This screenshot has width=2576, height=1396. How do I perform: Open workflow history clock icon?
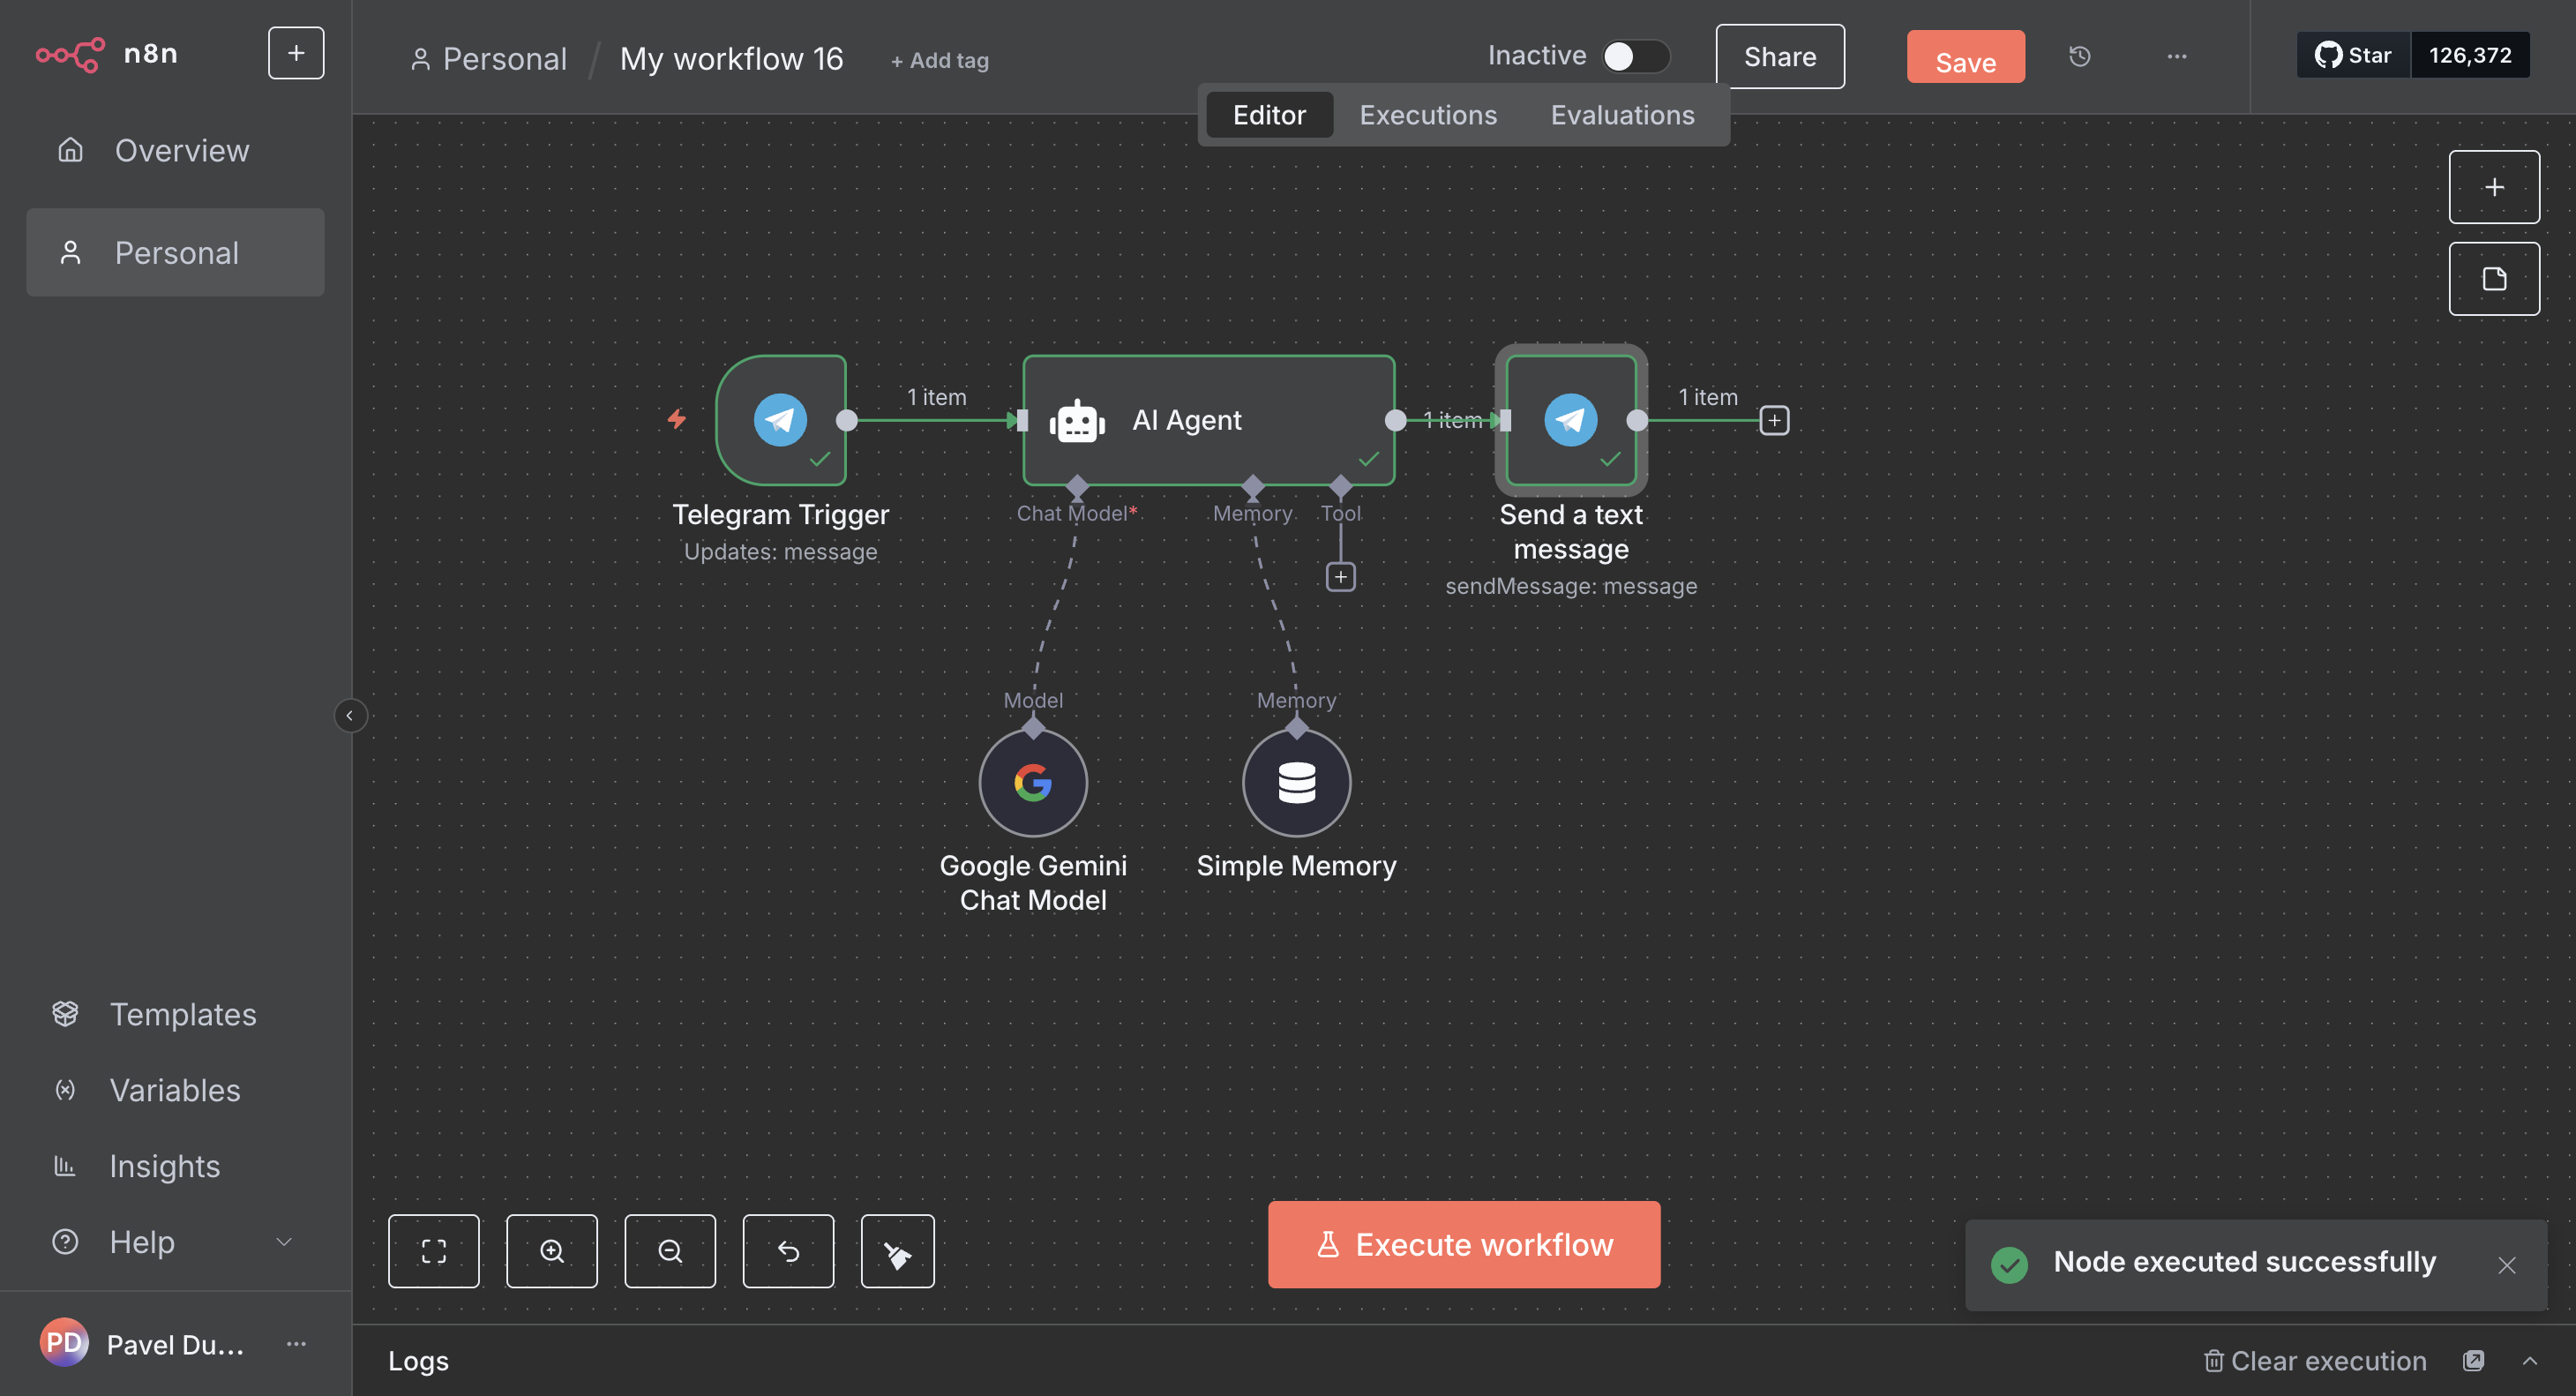pyautogui.click(x=2079, y=57)
